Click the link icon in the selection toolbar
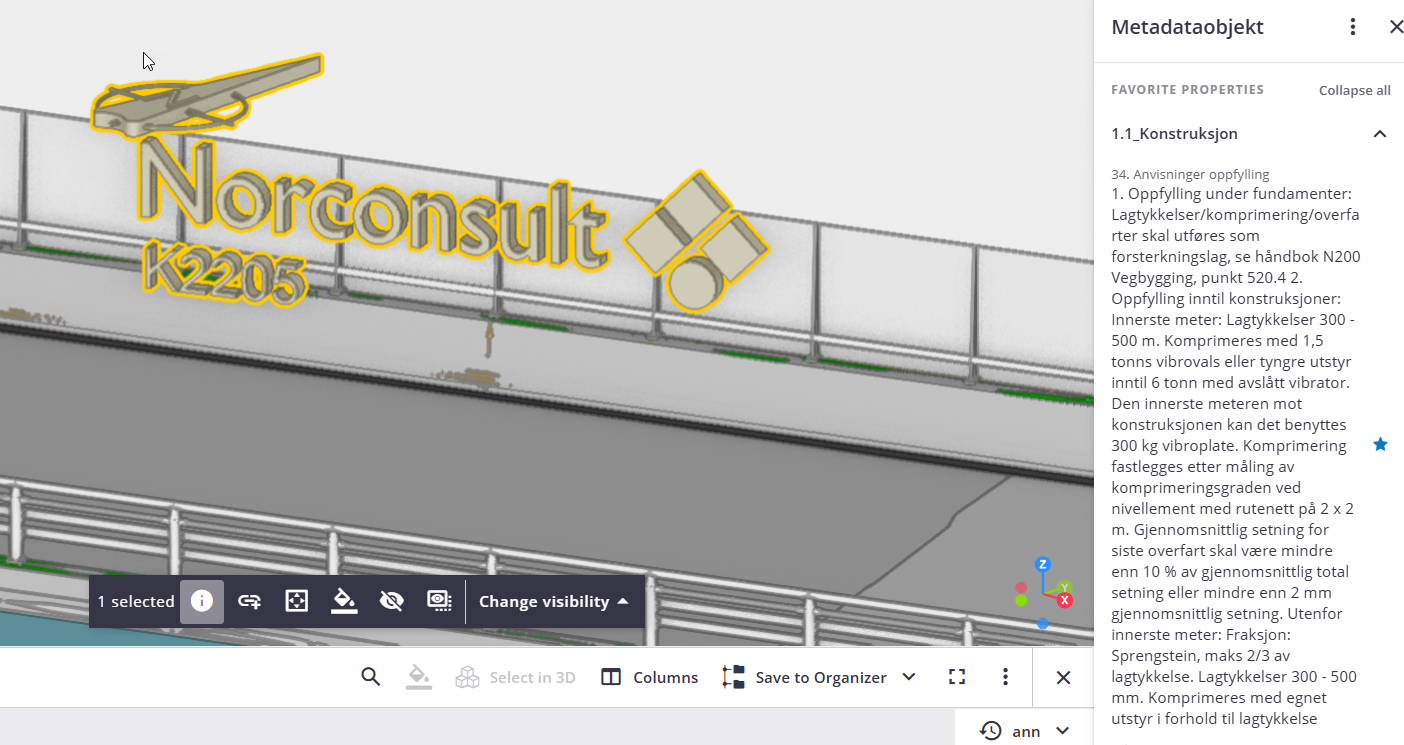1404x745 pixels. [x=249, y=601]
